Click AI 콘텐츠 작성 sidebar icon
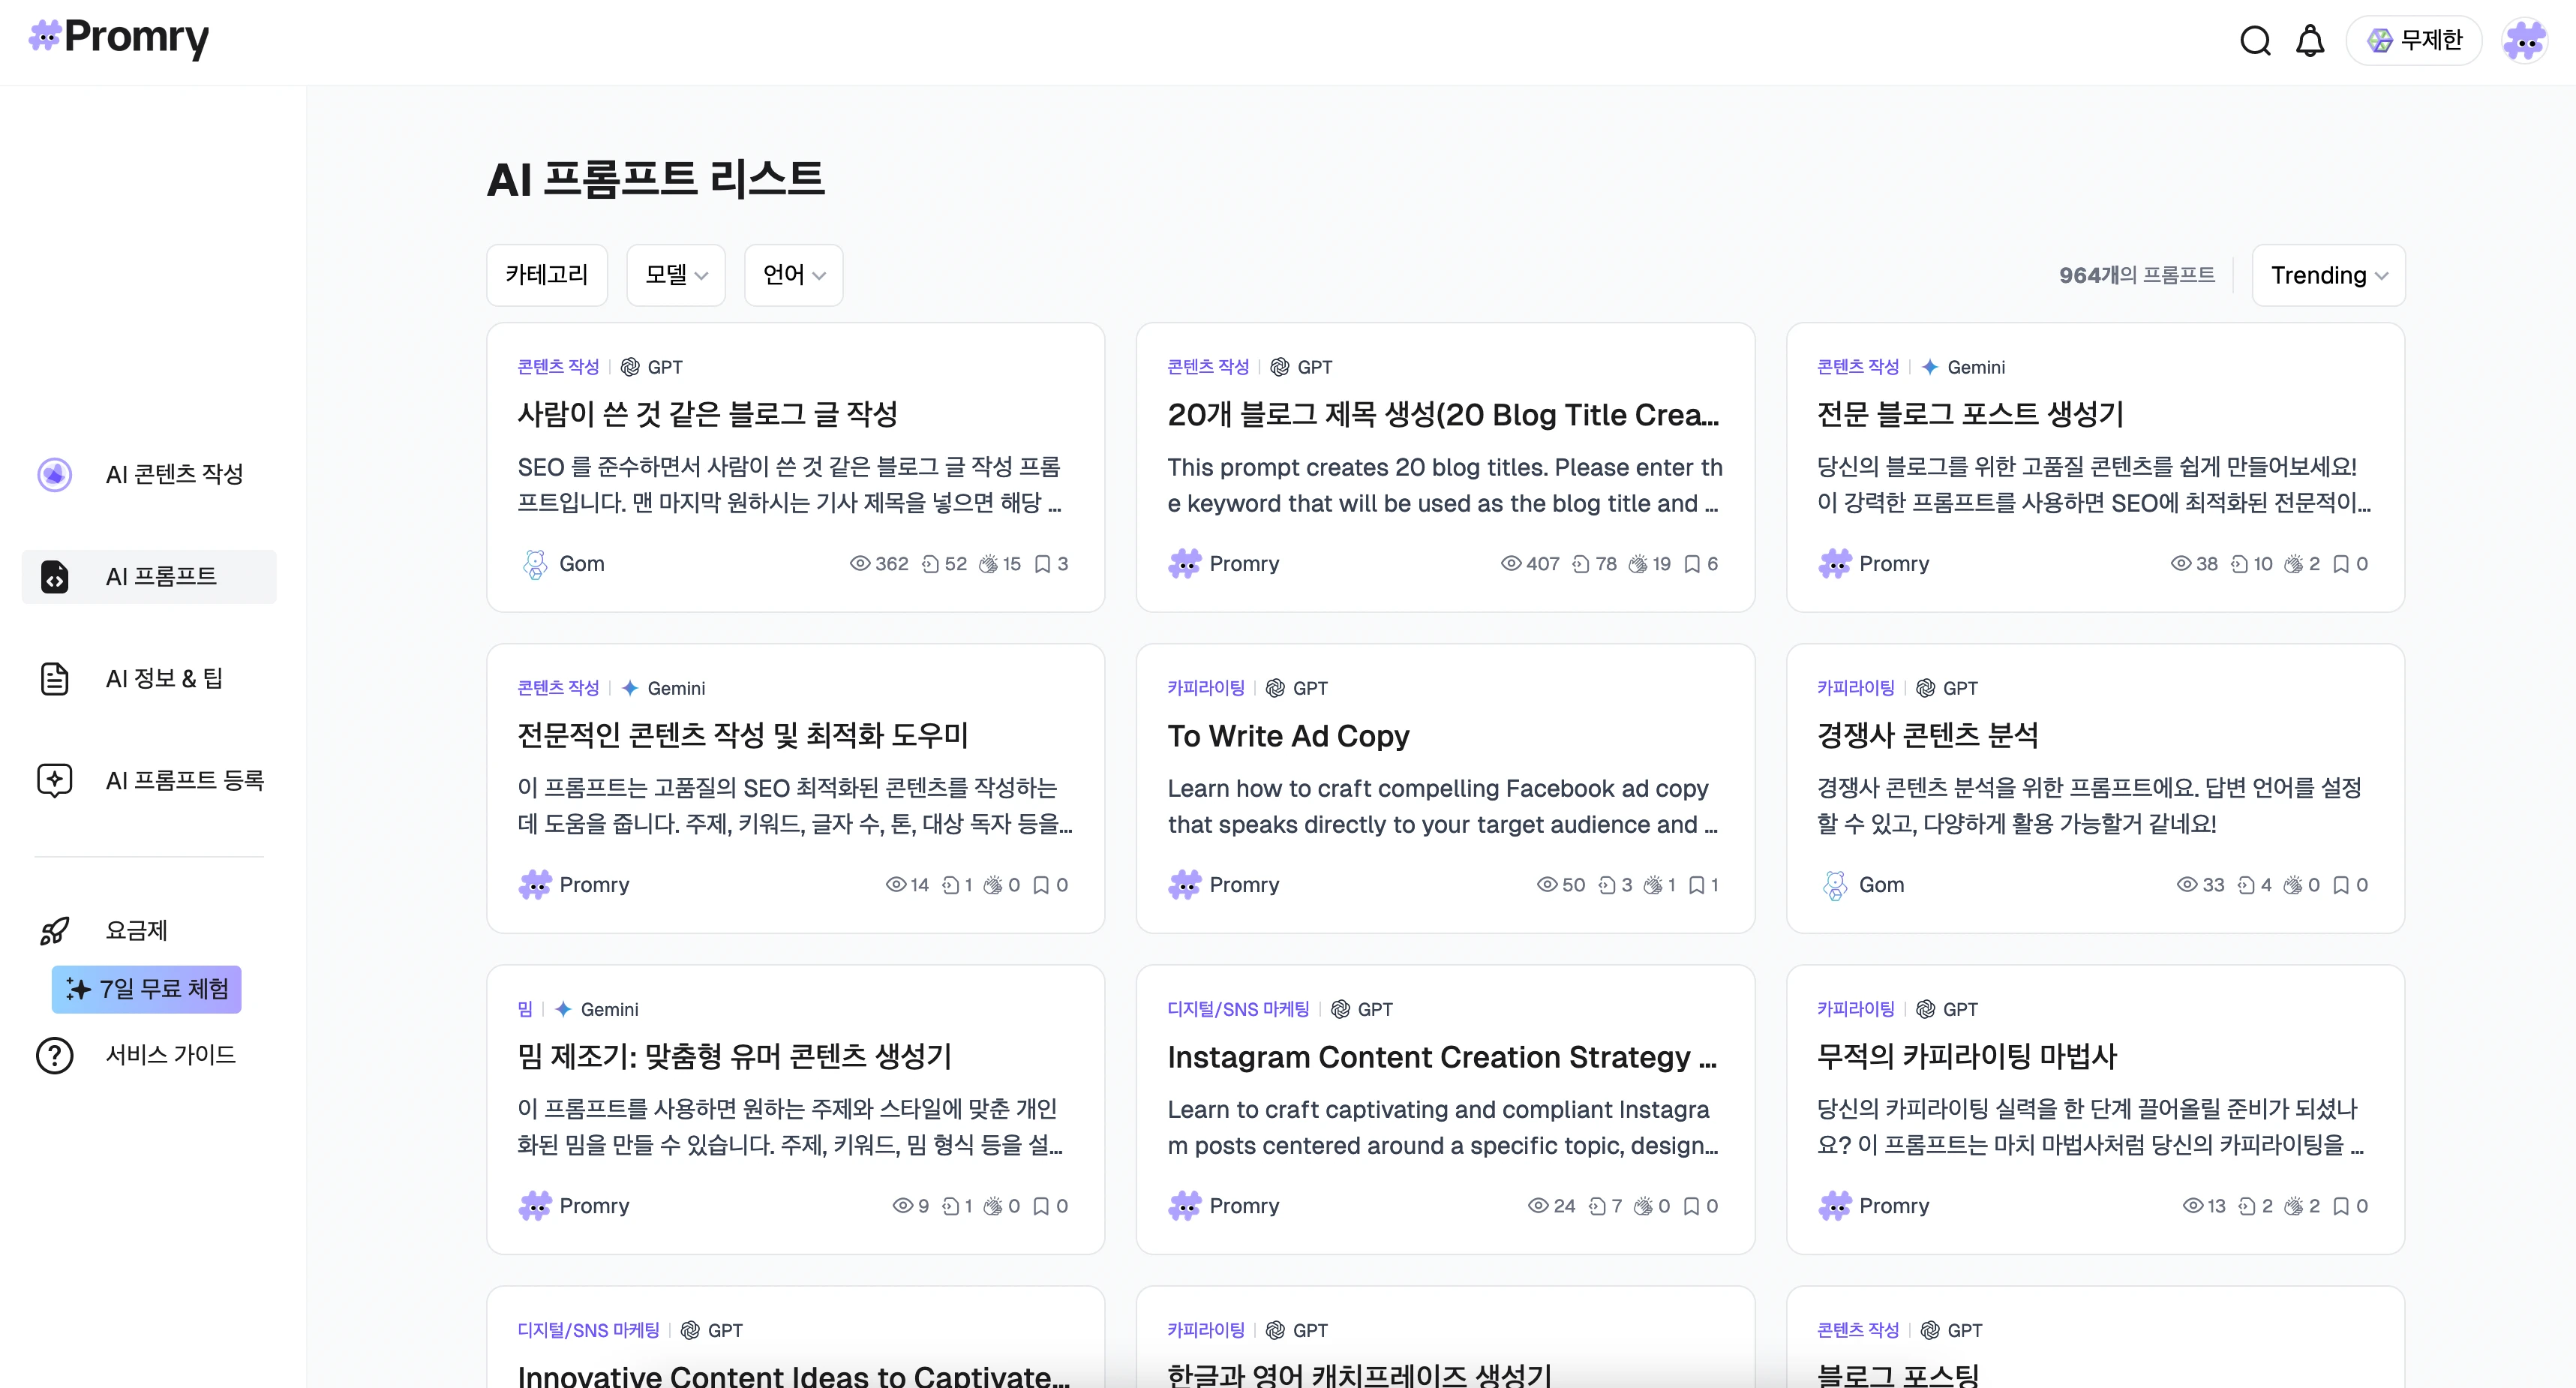Screen dimensions: 2576x1388 click(x=55, y=474)
